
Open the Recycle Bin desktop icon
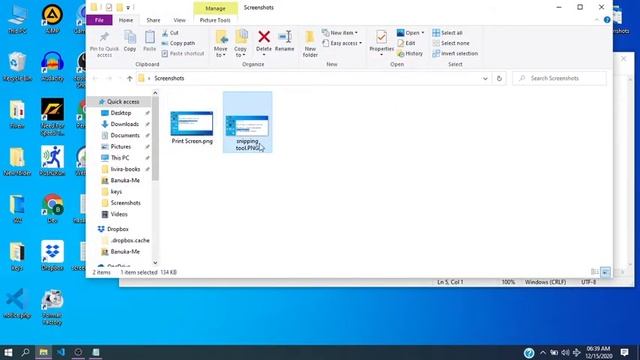(x=17, y=67)
